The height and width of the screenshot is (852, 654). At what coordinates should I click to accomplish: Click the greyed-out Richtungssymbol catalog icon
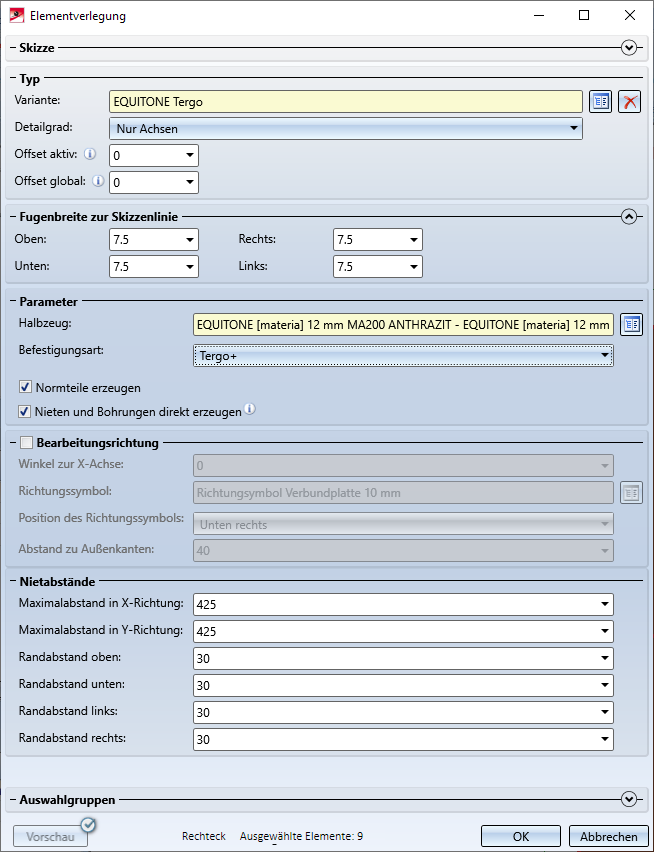(631, 493)
